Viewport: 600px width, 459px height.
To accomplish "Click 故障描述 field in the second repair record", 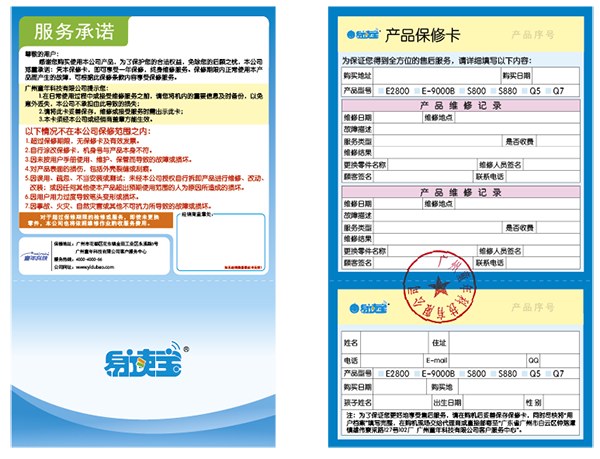I will click(x=476, y=216).
